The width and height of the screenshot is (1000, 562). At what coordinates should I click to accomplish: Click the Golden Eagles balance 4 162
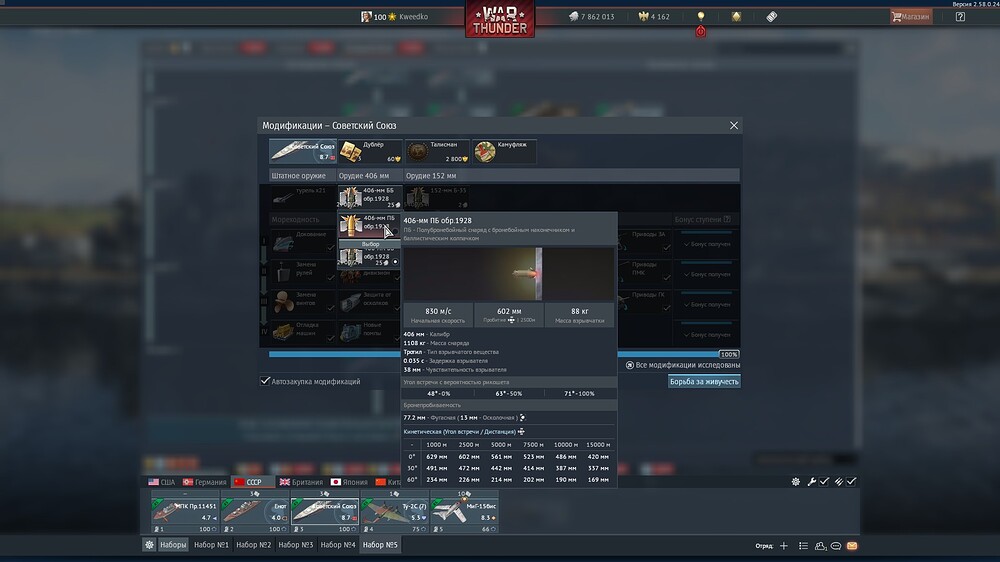654,17
